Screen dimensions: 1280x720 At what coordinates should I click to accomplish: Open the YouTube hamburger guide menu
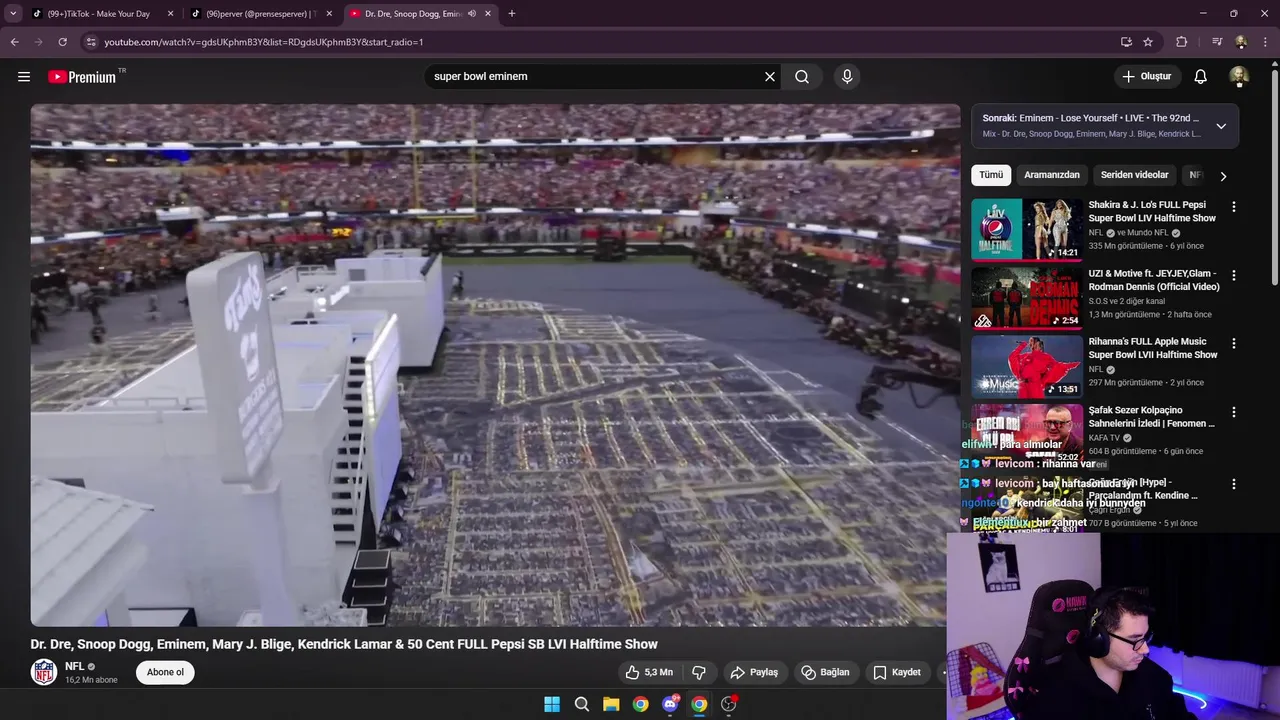(x=24, y=76)
